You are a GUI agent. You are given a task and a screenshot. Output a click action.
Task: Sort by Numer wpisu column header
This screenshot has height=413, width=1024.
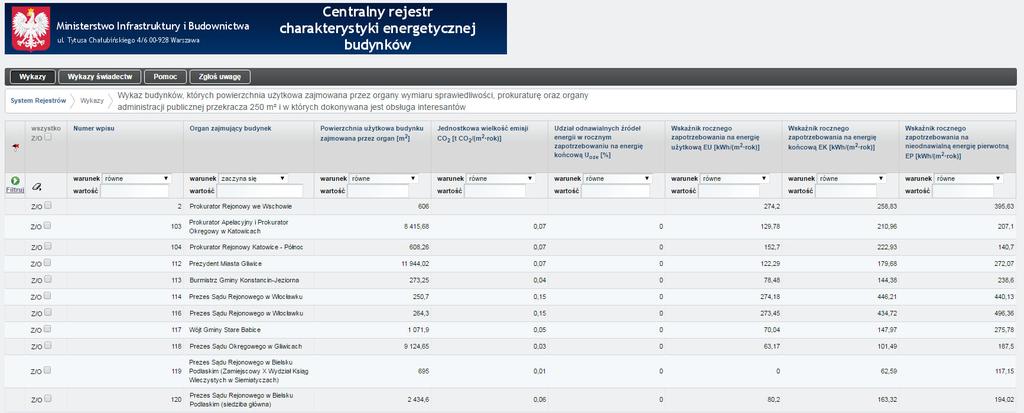tap(94, 129)
